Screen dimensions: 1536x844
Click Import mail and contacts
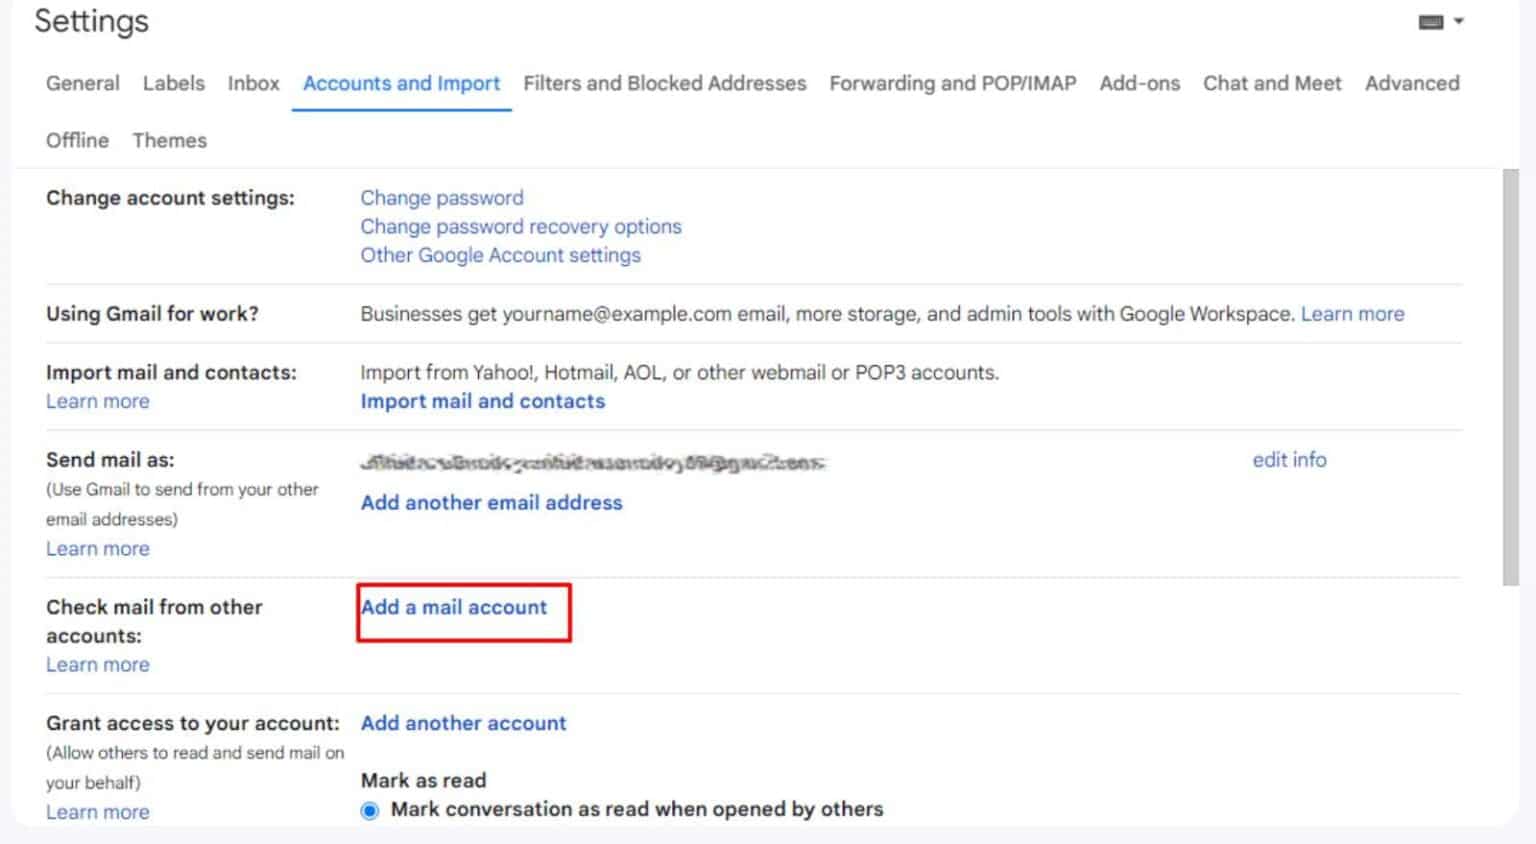482,401
